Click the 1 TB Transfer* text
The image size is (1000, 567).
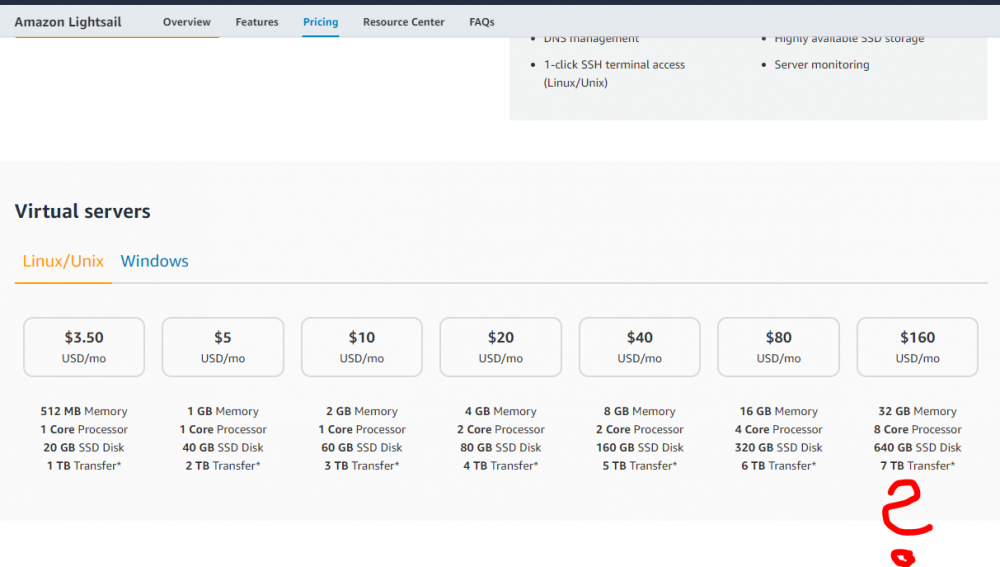84,466
